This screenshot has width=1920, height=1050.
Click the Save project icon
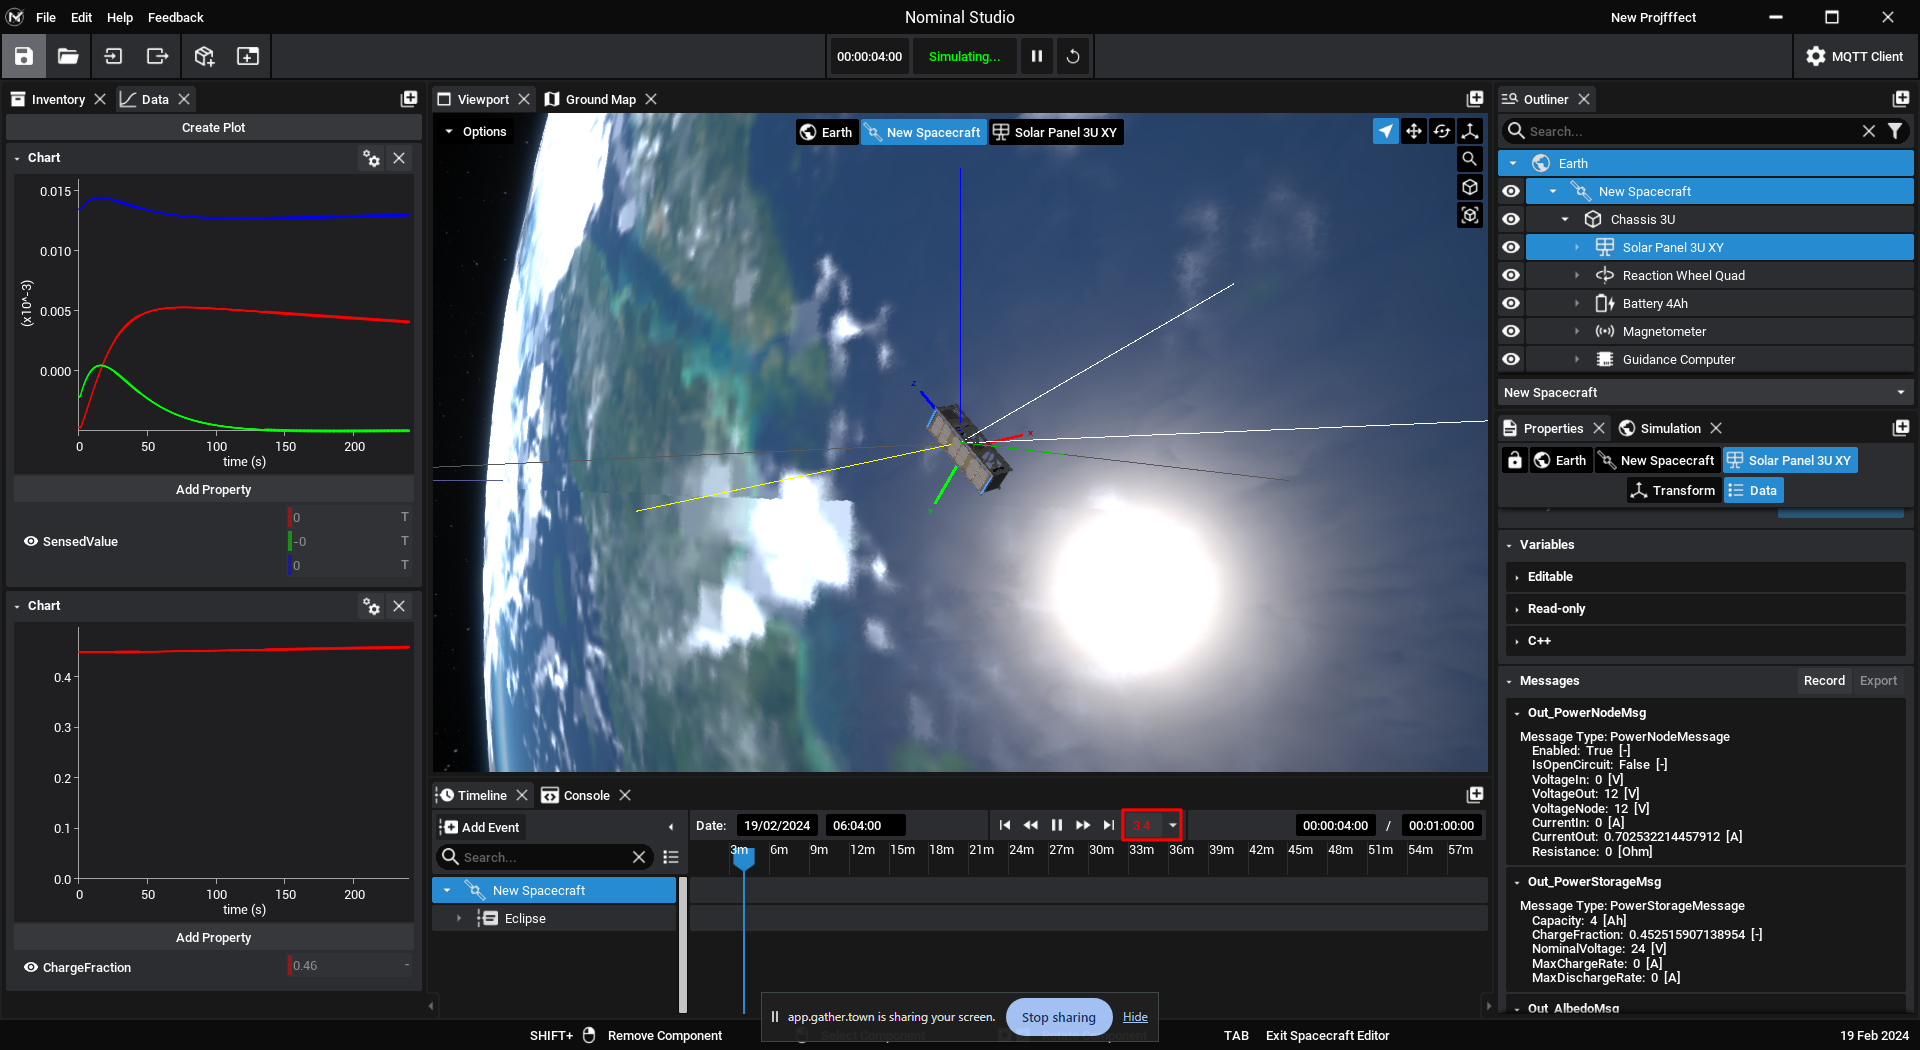click(x=24, y=56)
